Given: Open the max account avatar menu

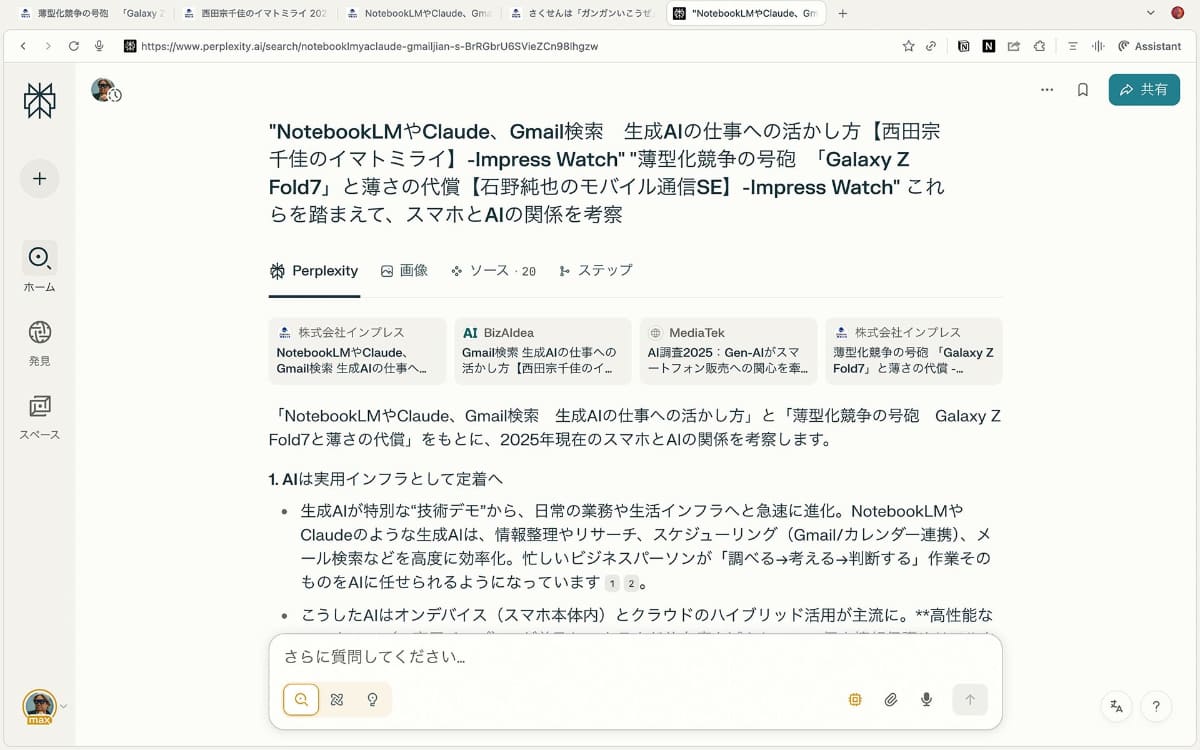Looking at the screenshot, I should pyautogui.click(x=39, y=706).
